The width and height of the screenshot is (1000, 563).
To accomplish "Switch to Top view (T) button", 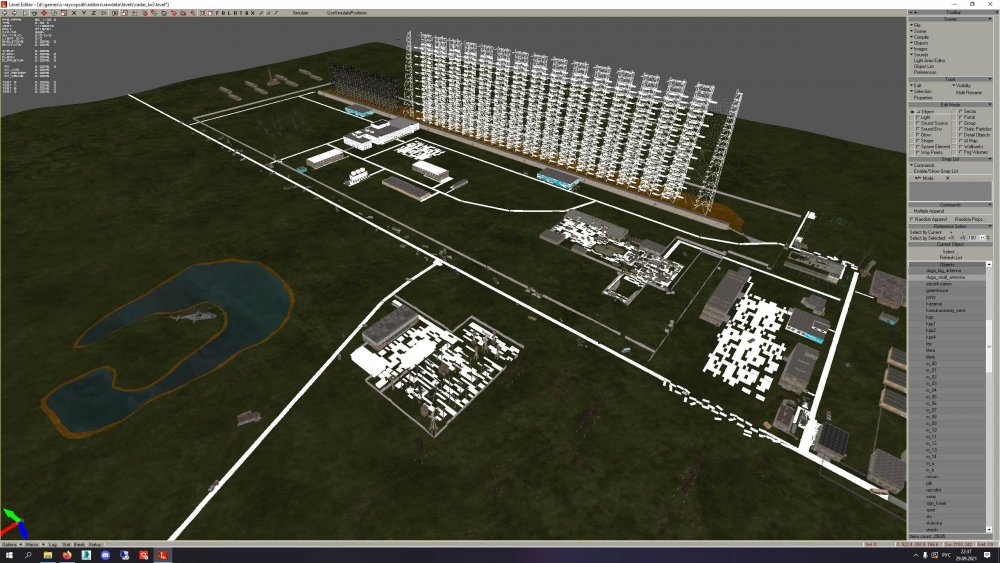I will click(x=241, y=13).
